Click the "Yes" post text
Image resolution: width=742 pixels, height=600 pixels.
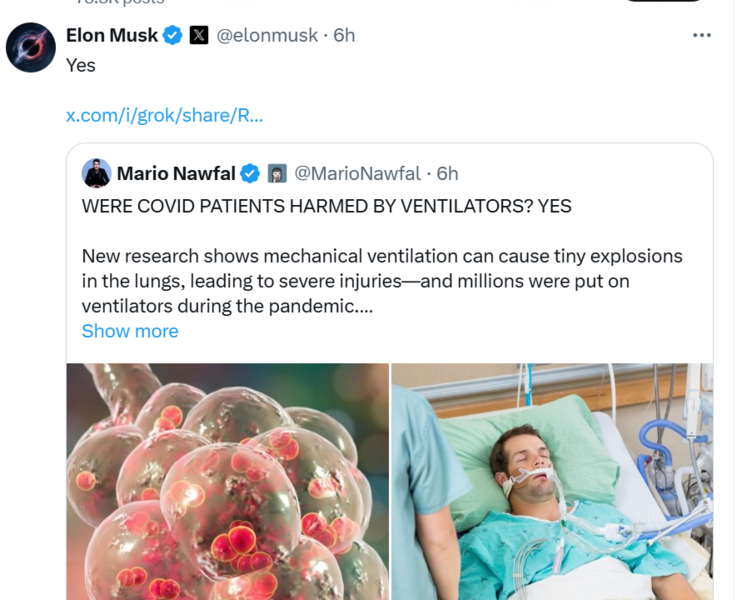click(x=81, y=65)
